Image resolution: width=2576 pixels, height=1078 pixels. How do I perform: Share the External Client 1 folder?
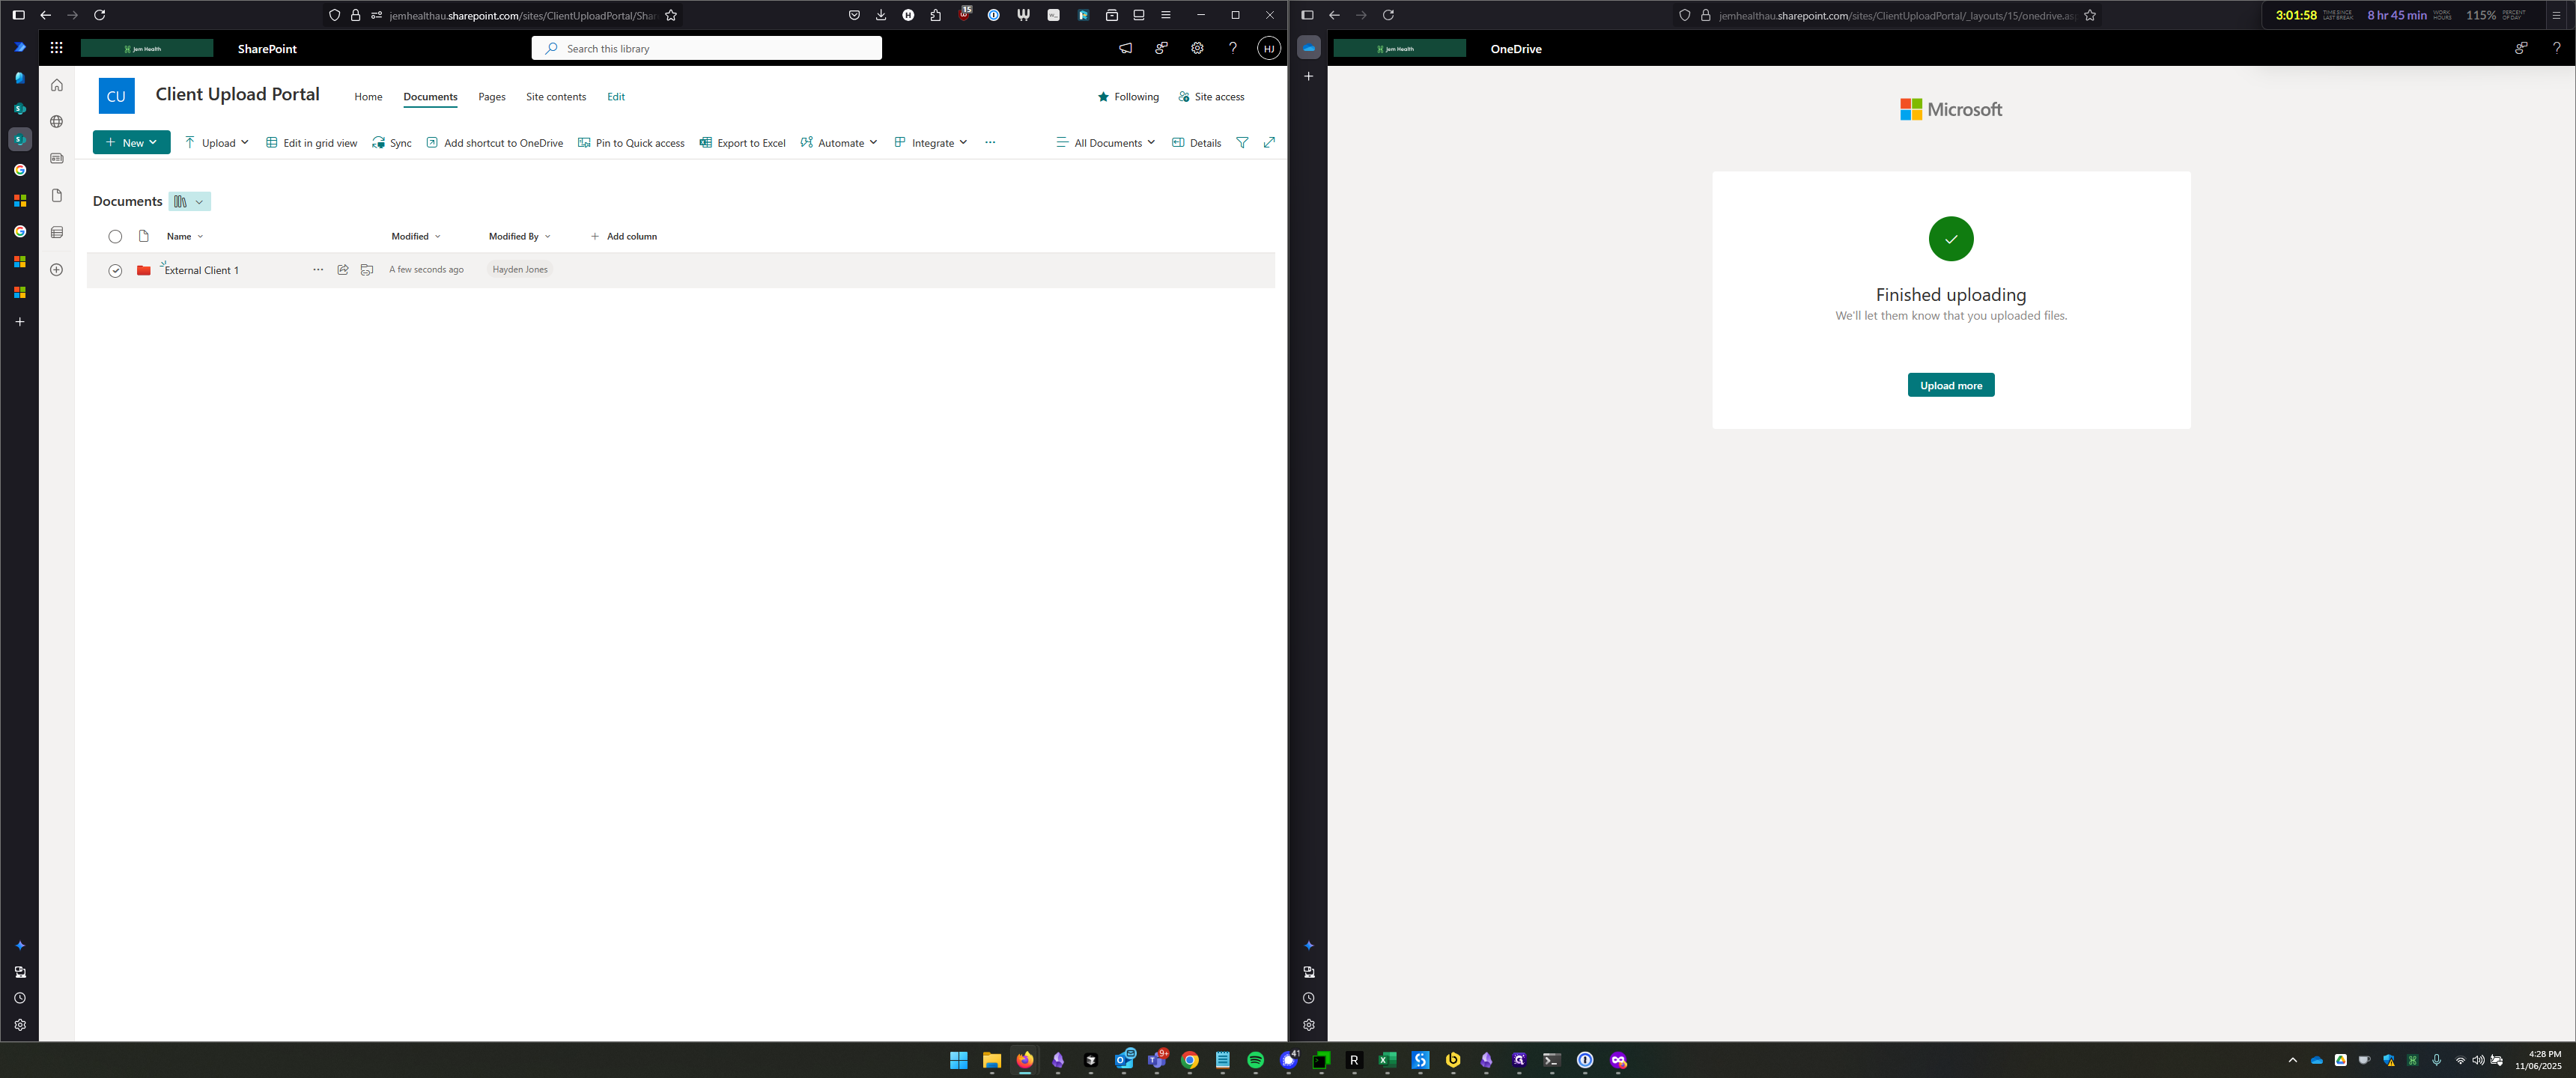tap(343, 270)
